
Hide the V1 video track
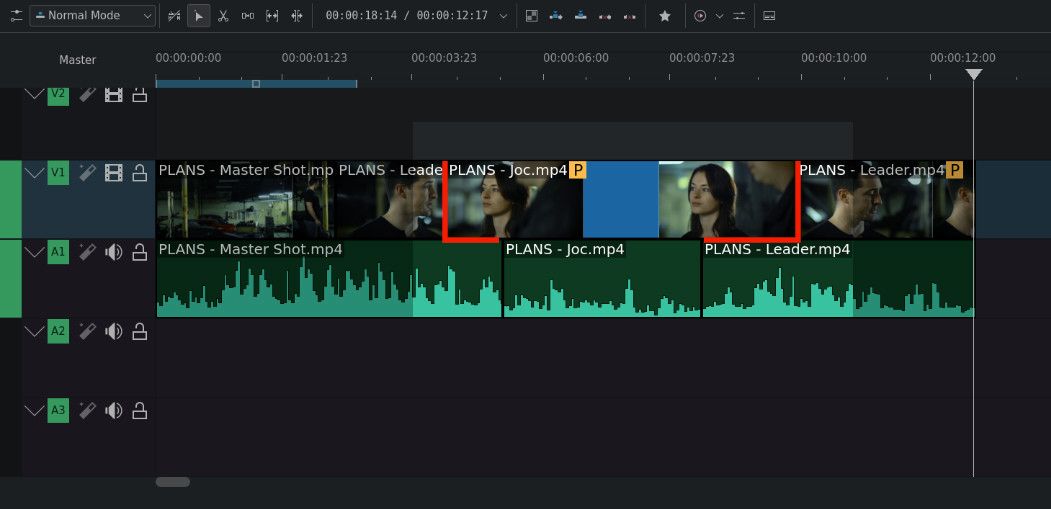point(114,173)
